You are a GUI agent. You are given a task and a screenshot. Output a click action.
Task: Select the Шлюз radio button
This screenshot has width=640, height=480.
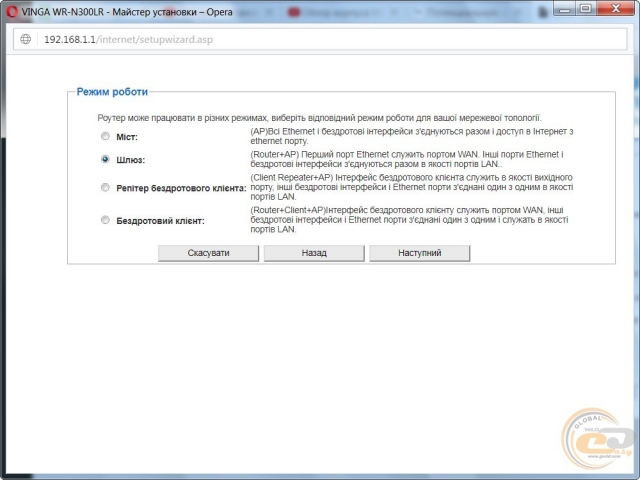click(x=105, y=159)
